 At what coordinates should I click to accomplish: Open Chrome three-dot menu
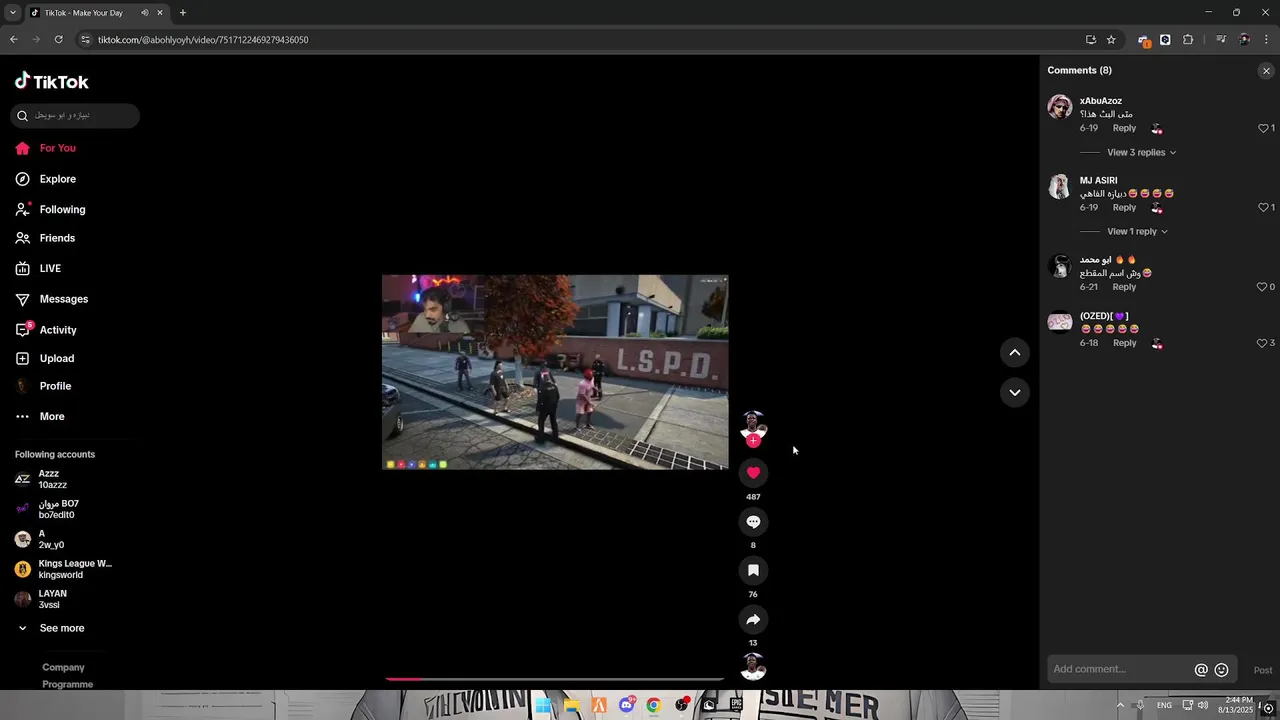point(1266,40)
